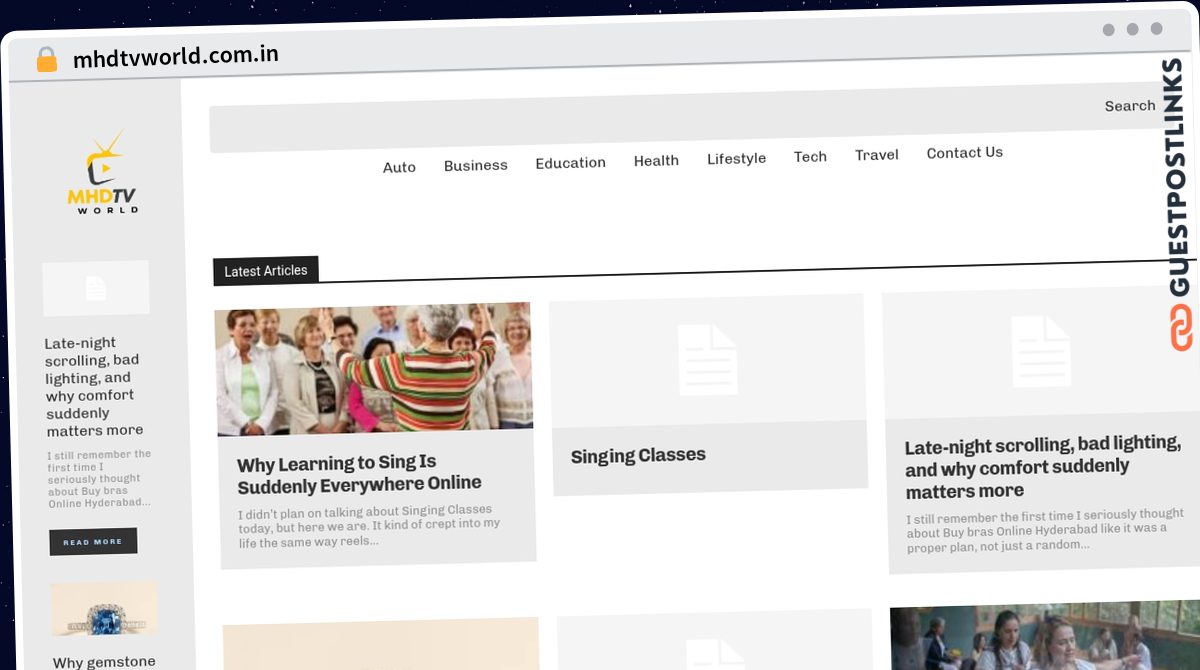Open the 'Why gemstone' sidebar article link
The width and height of the screenshot is (1200, 670).
coord(104,661)
